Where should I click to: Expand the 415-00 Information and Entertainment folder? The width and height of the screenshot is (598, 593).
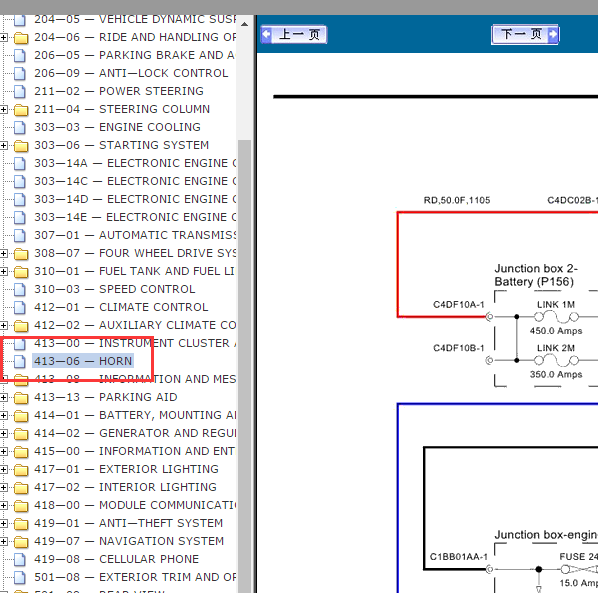pyautogui.click(x=3, y=451)
